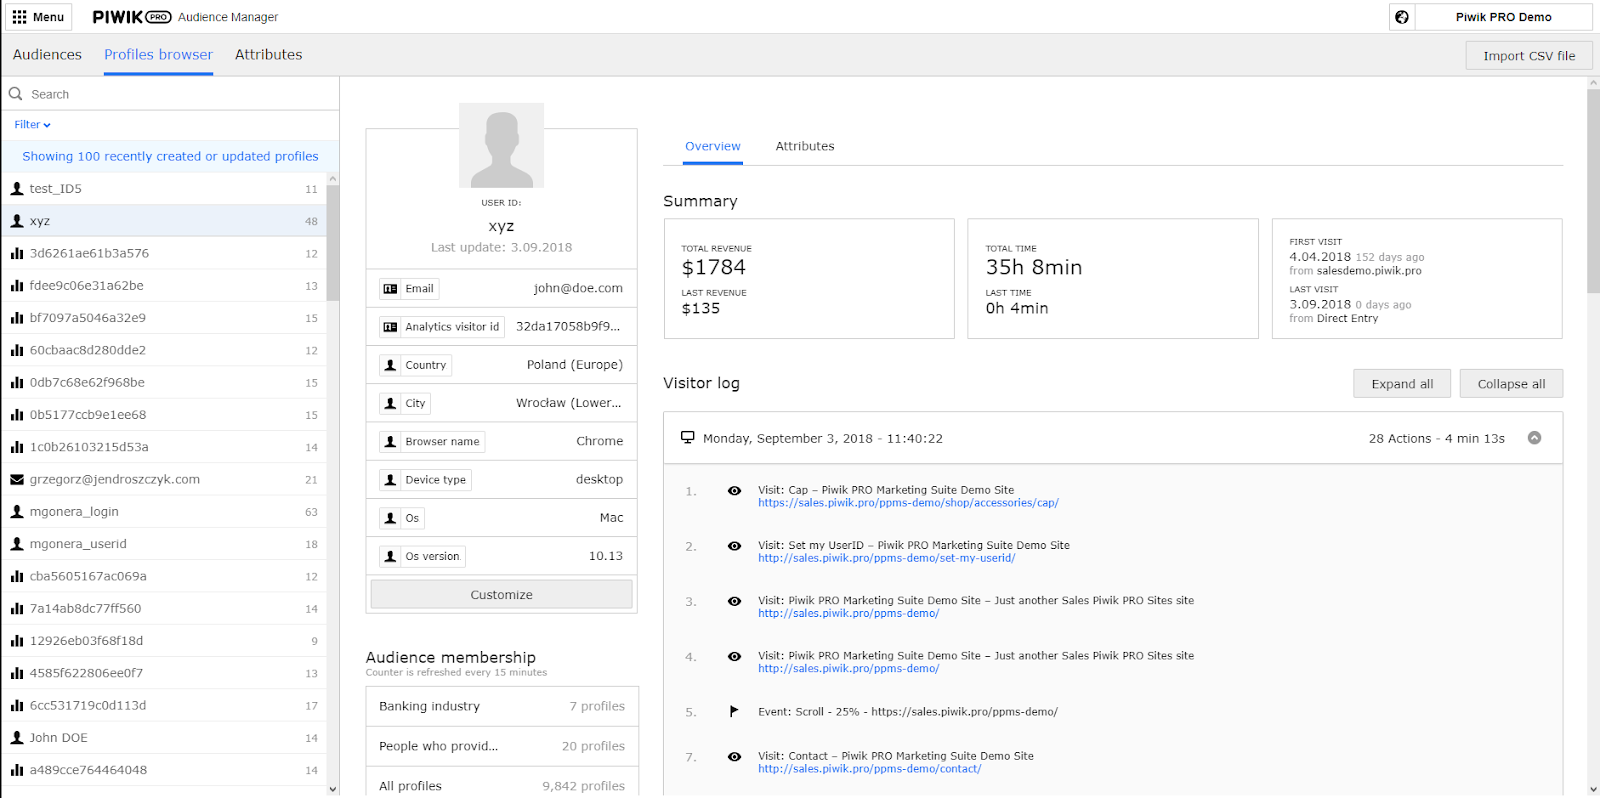This screenshot has width=1600, height=798.
Task: Switch to the Audiences tab
Action: (x=47, y=55)
